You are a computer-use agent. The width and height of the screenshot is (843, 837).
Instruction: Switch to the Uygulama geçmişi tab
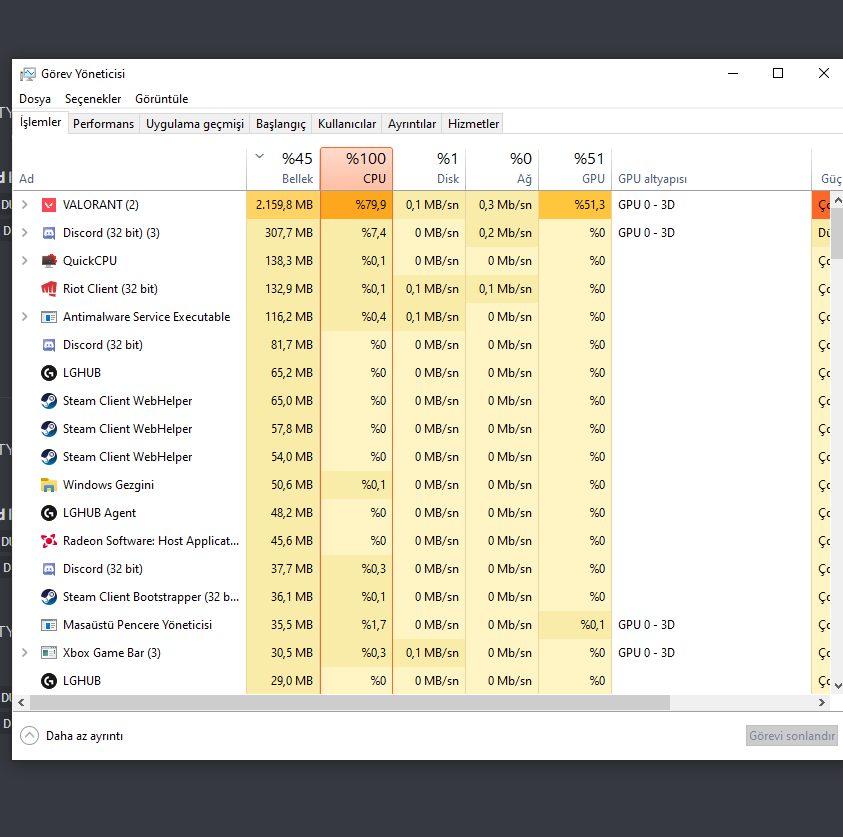point(195,124)
